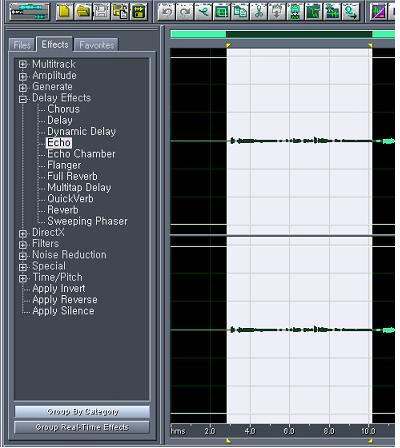Select the Flanger effect
Screen dimensions: 400x448
pyautogui.click(x=64, y=165)
